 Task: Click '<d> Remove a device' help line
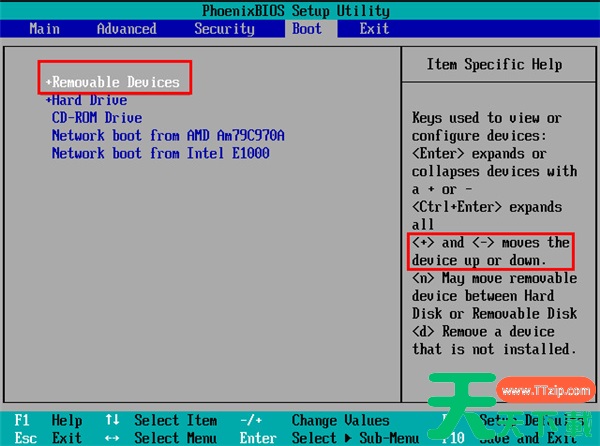[483, 331]
